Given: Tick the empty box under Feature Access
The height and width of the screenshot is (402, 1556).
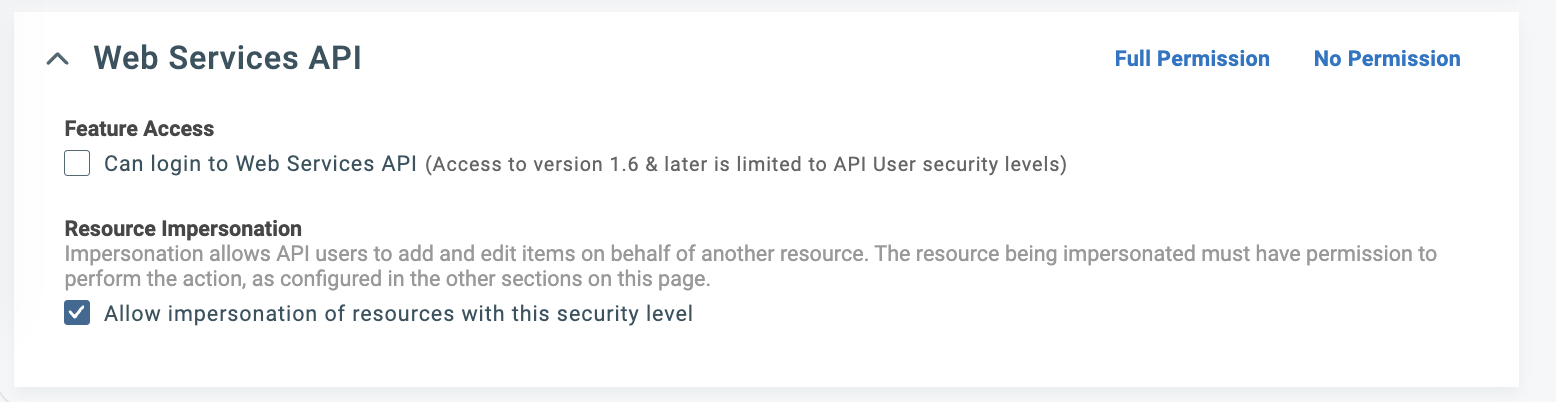Looking at the screenshot, I should (77, 163).
